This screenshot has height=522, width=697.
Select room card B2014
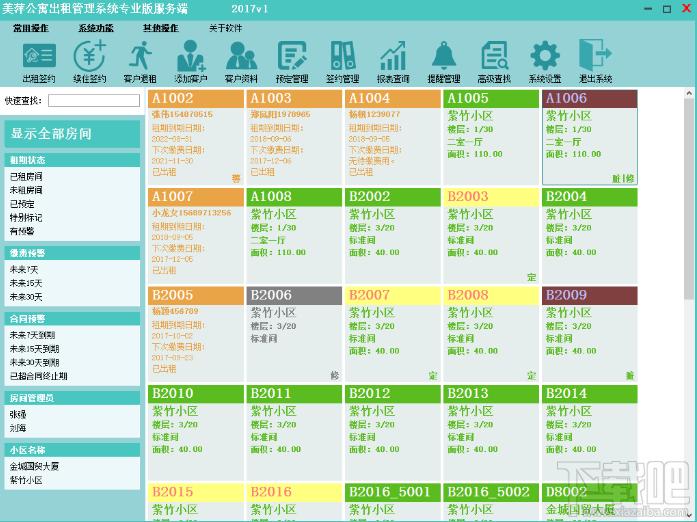tap(590, 433)
